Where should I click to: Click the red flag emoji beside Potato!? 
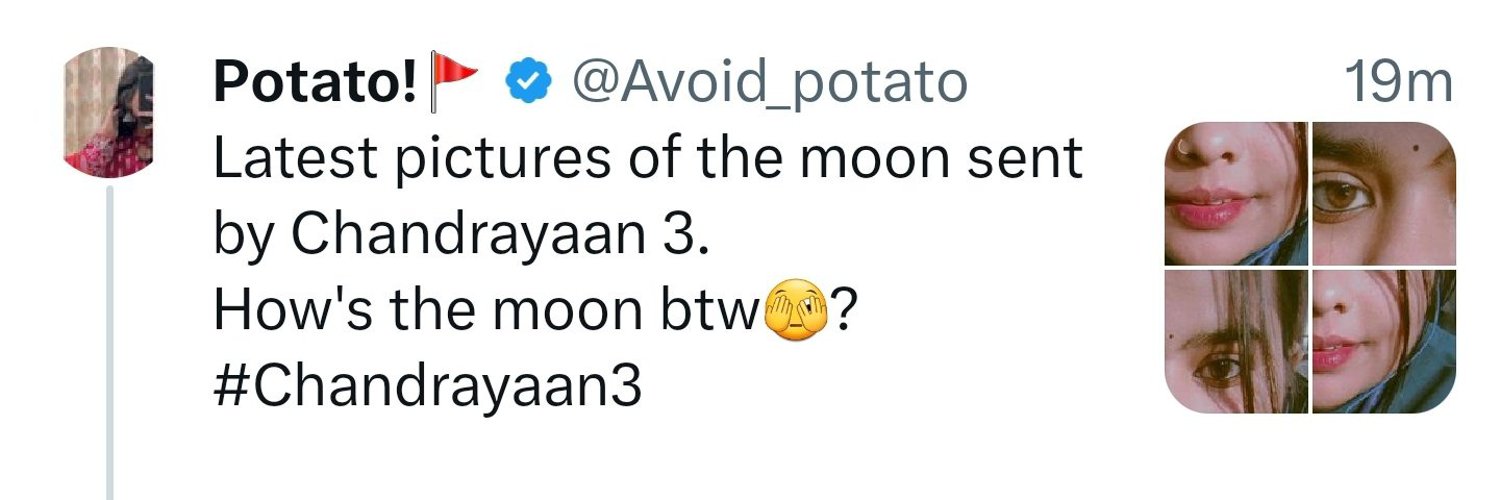[454, 82]
